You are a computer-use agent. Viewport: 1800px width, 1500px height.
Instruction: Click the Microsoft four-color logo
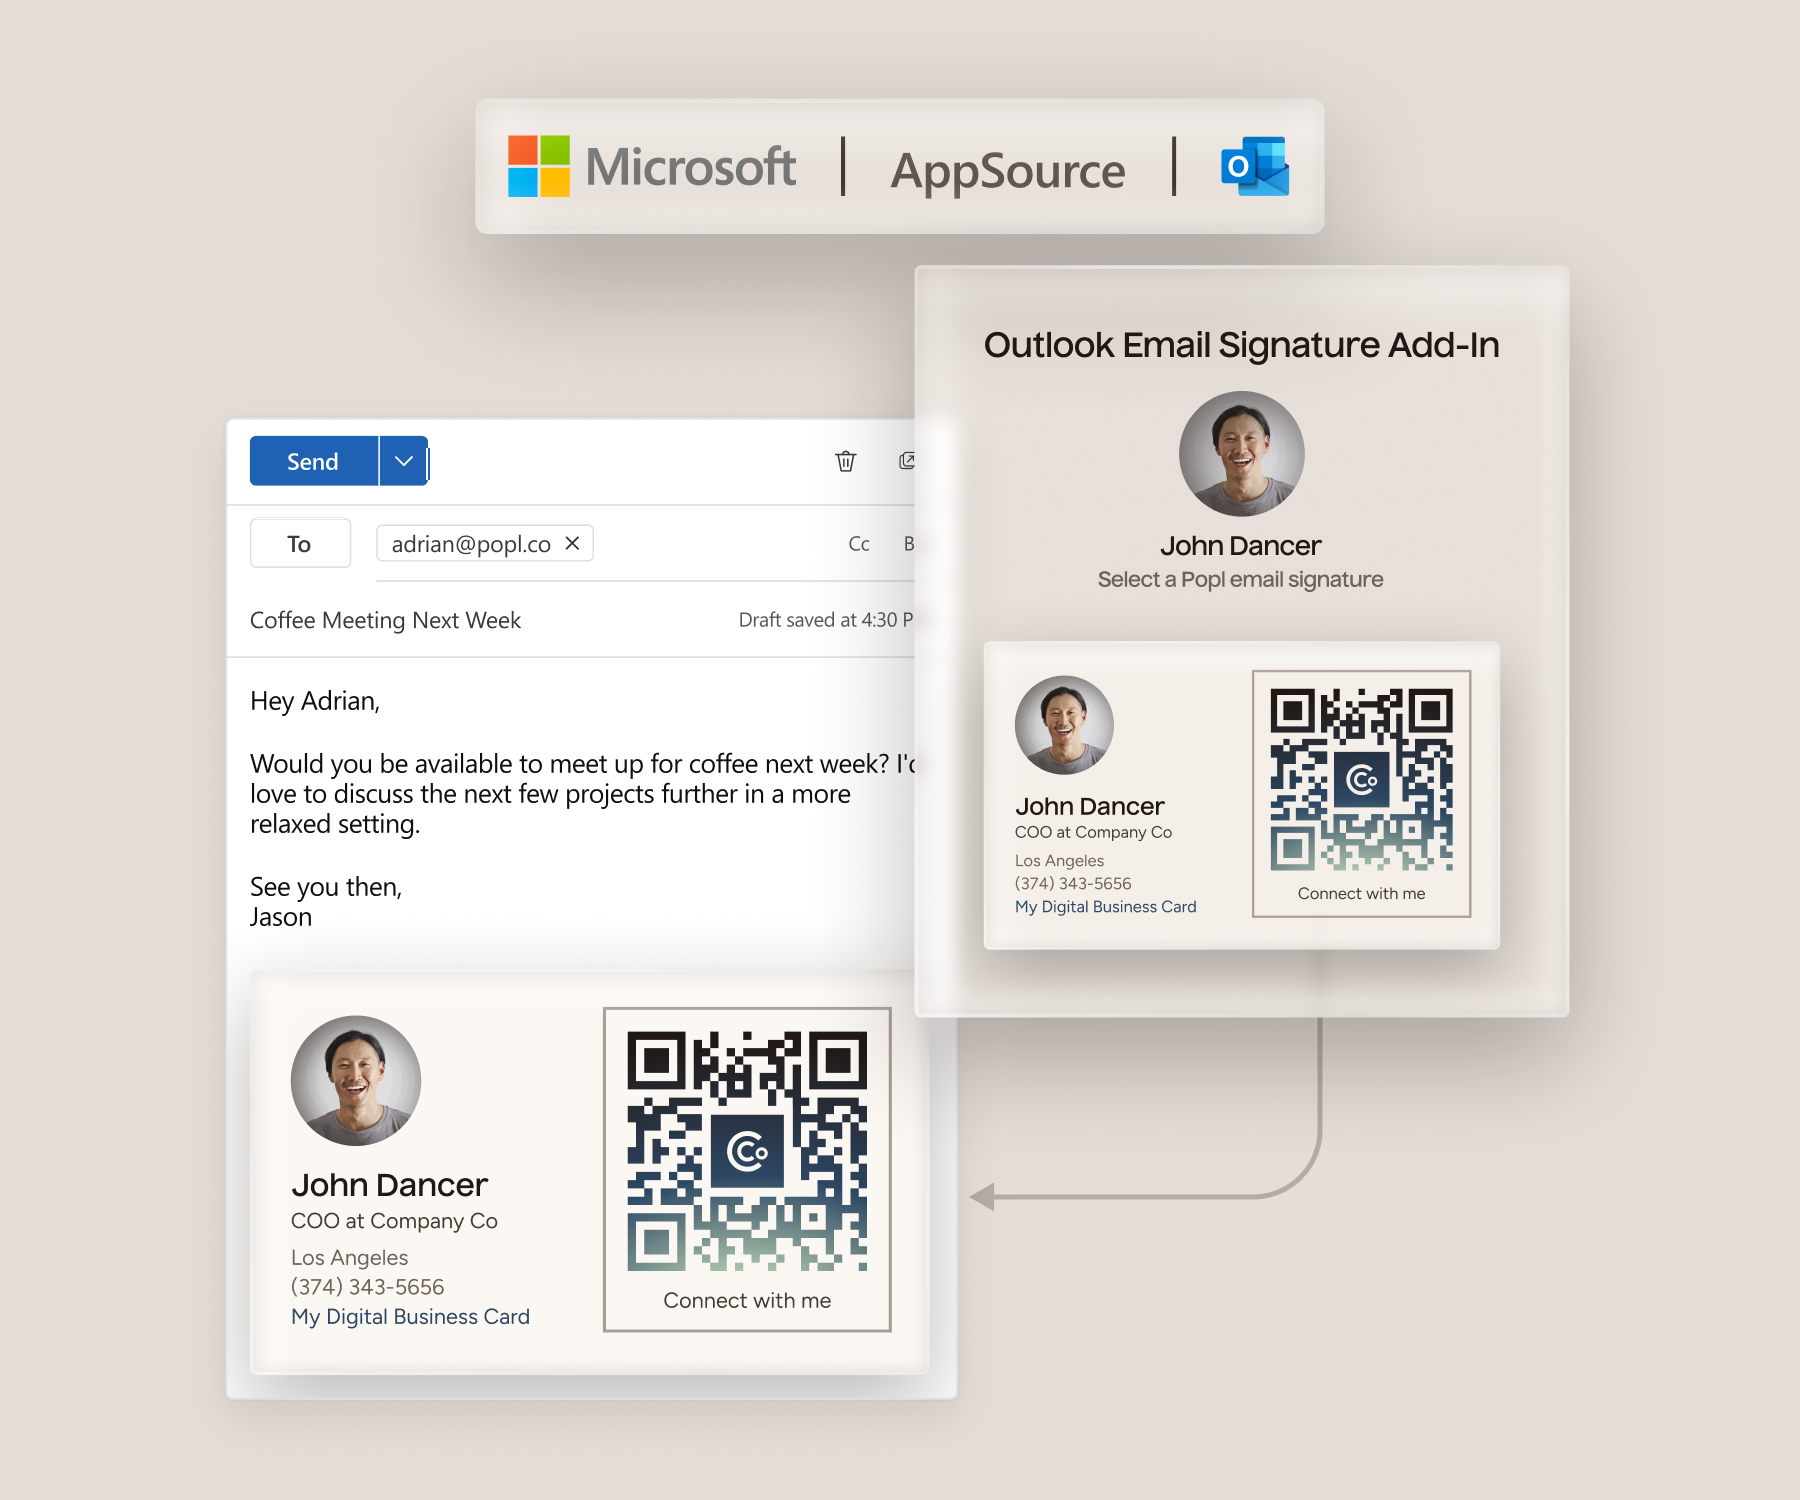(539, 166)
